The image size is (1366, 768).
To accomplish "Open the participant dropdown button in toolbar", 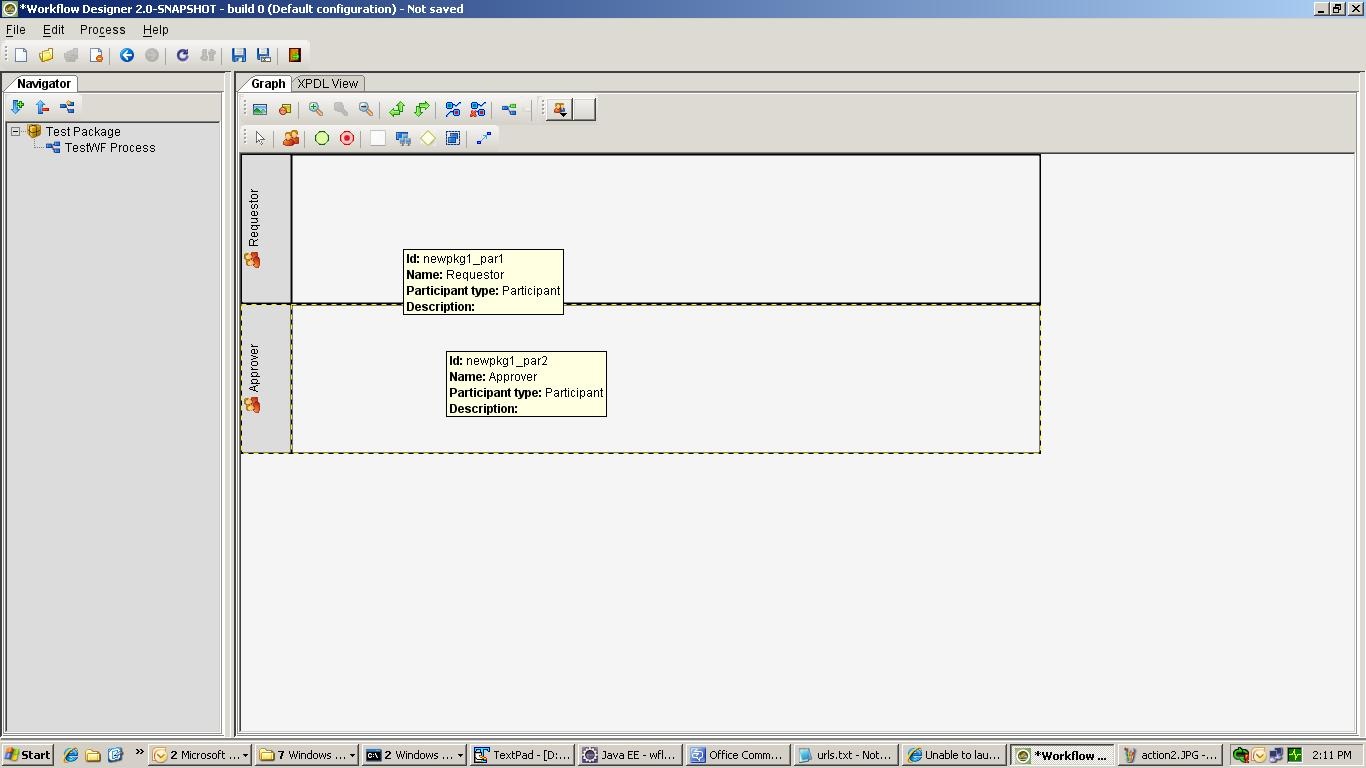I will coord(560,109).
